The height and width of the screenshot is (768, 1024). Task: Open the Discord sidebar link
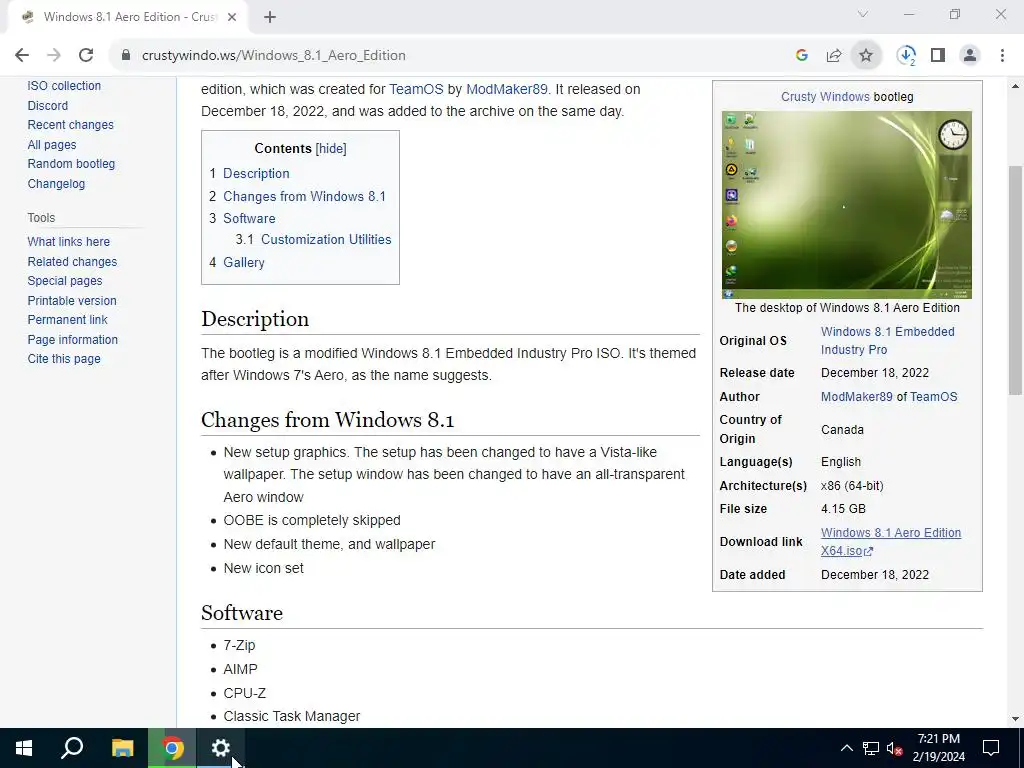(x=48, y=106)
